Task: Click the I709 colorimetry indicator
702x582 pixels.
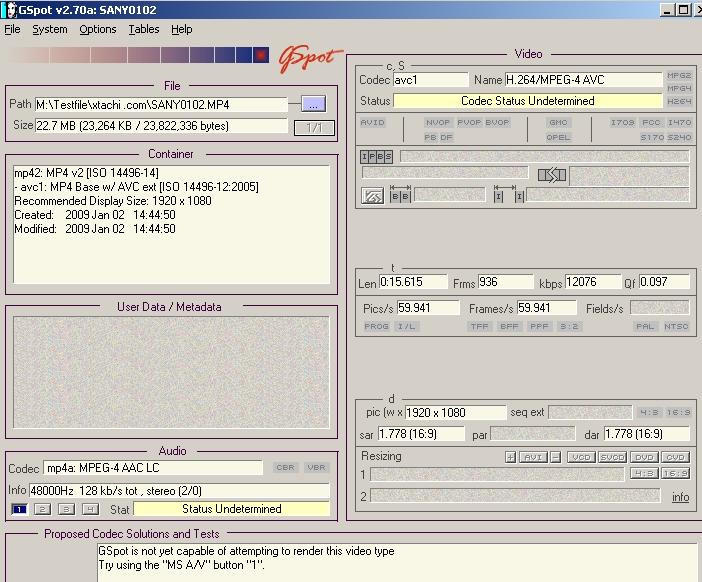Action: point(622,122)
